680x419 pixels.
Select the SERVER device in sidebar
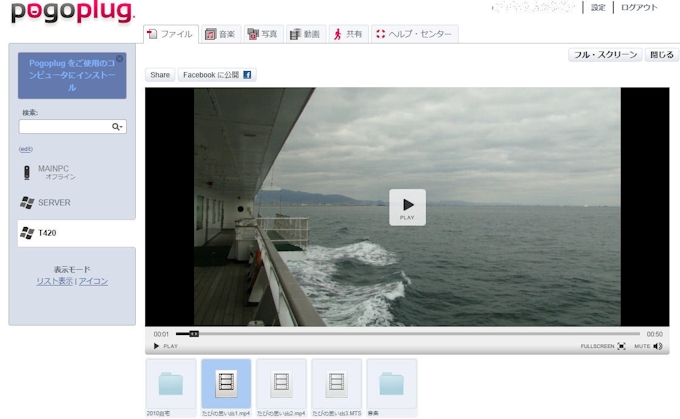(x=54, y=202)
